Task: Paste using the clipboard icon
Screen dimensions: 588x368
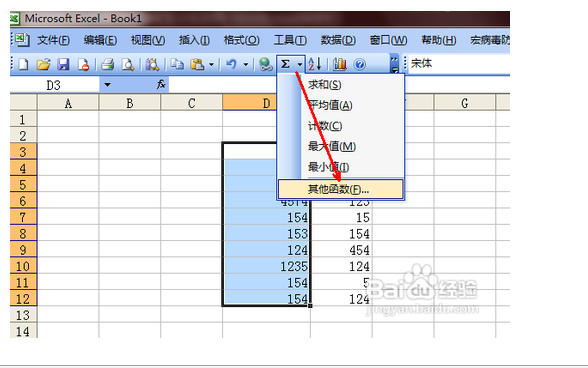Action: [197, 65]
